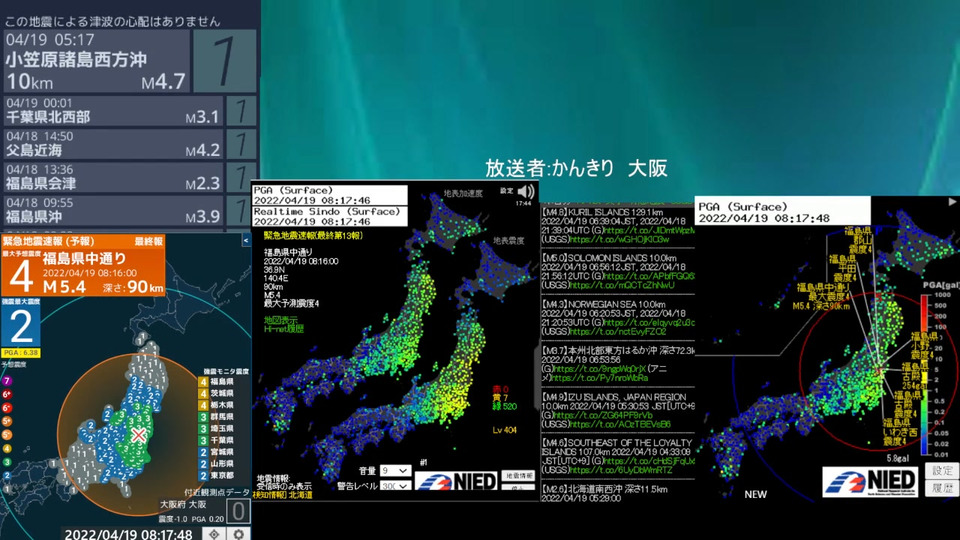Click the intensity 1 box beside 千葉県北西部
The height and width of the screenshot is (540, 960).
coord(241,111)
